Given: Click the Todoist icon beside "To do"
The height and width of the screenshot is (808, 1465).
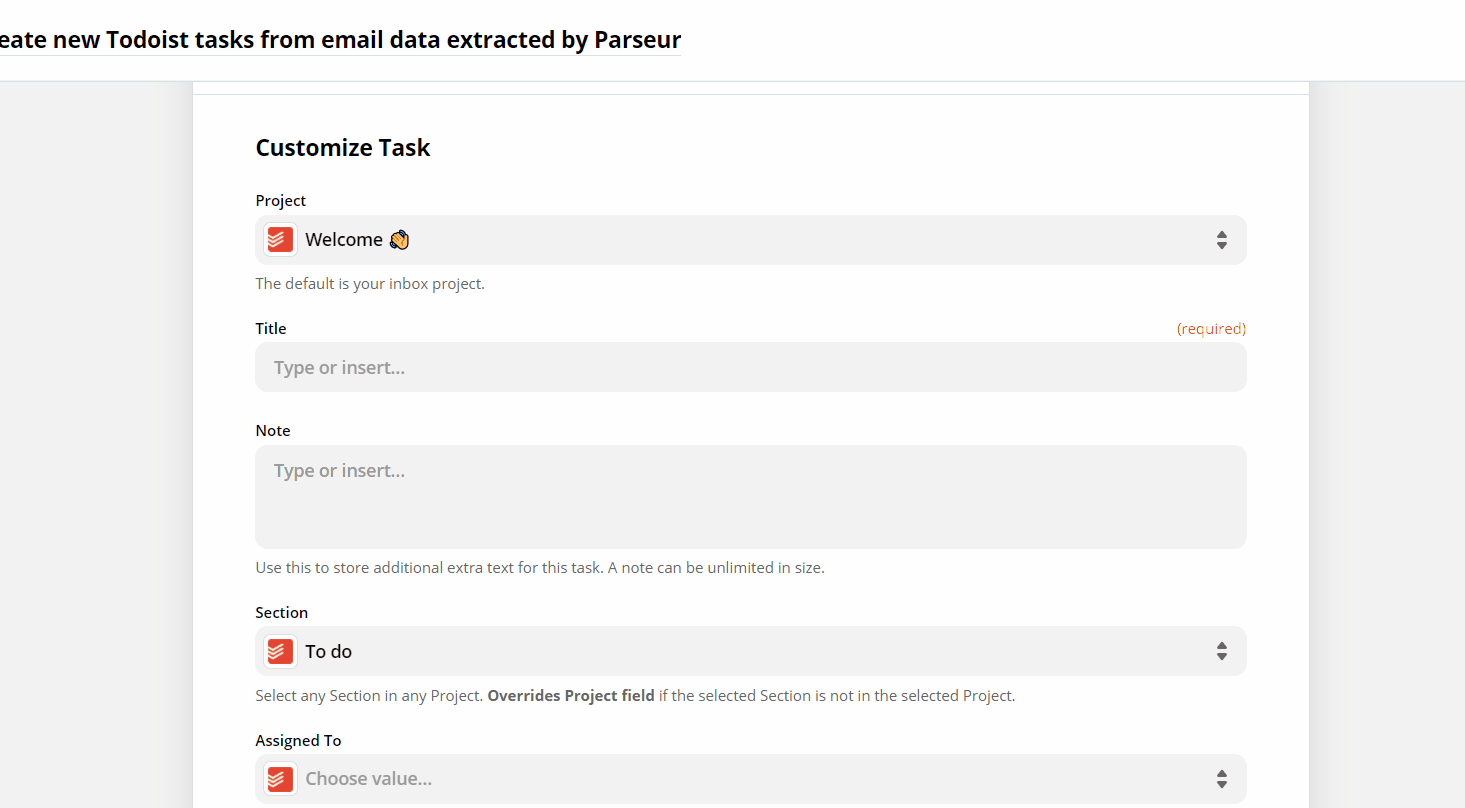Looking at the screenshot, I should coord(279,651).
